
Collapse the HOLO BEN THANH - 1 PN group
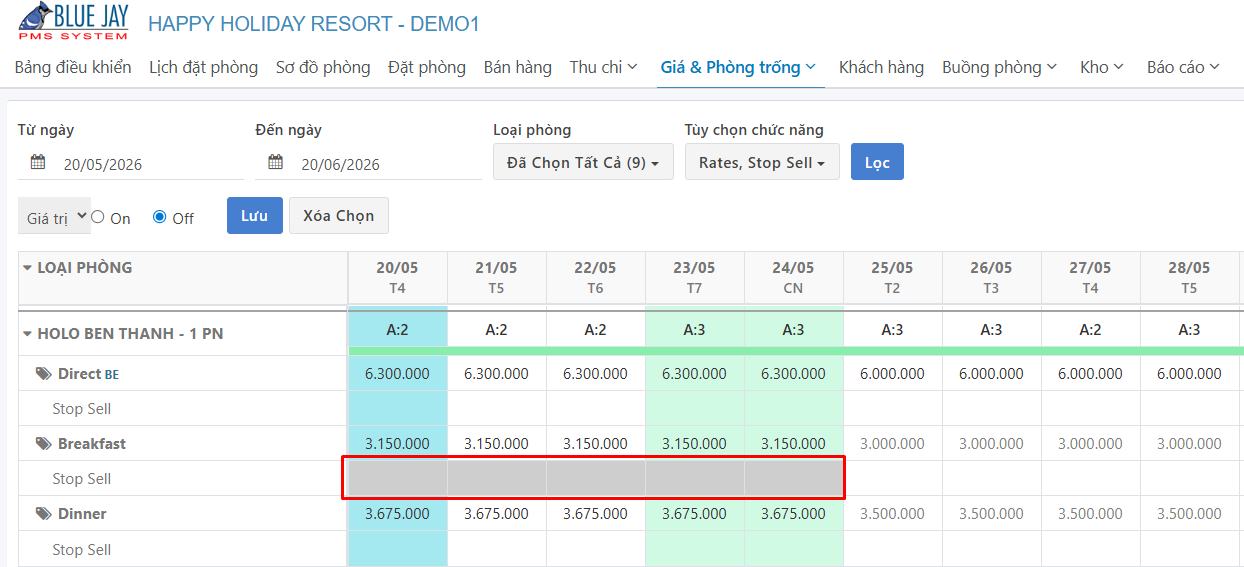(x=28, y=334)
